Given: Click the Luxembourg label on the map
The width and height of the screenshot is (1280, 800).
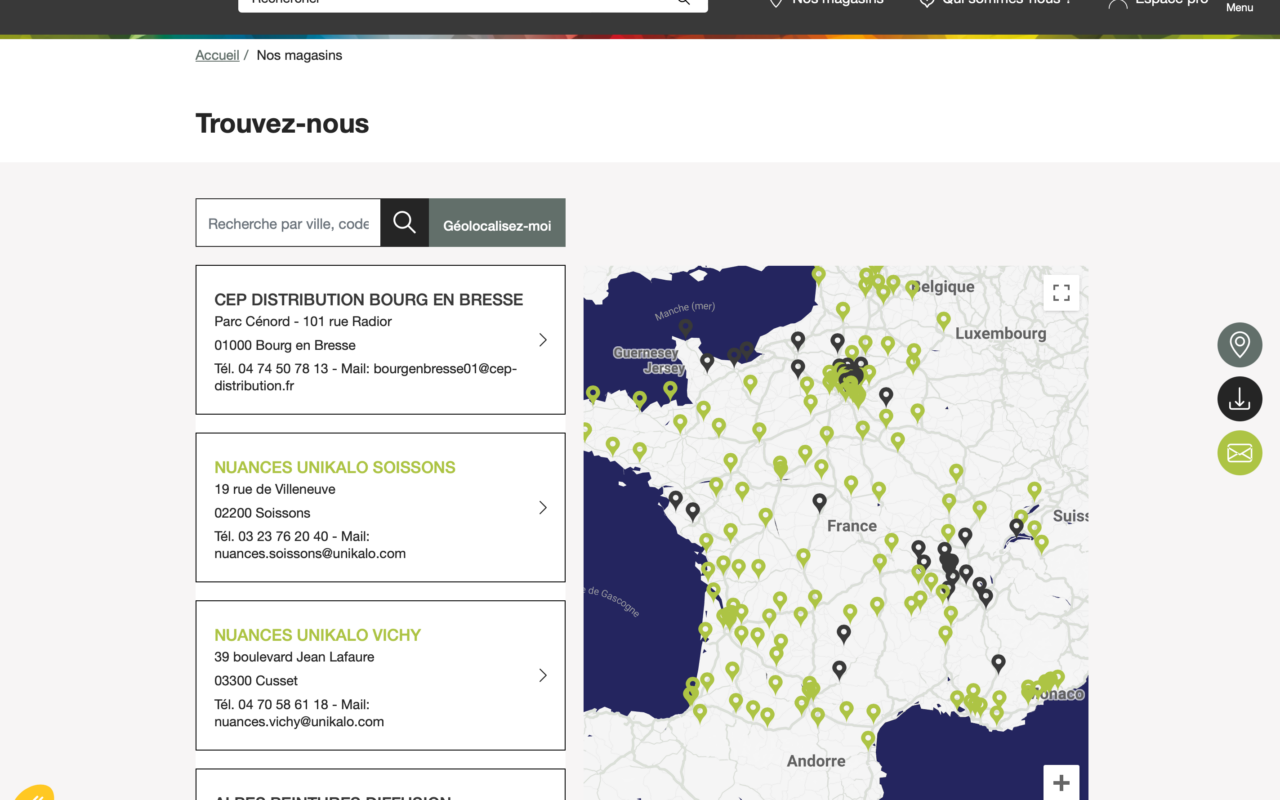Looking at the screenshot, I should (1001, 333).
